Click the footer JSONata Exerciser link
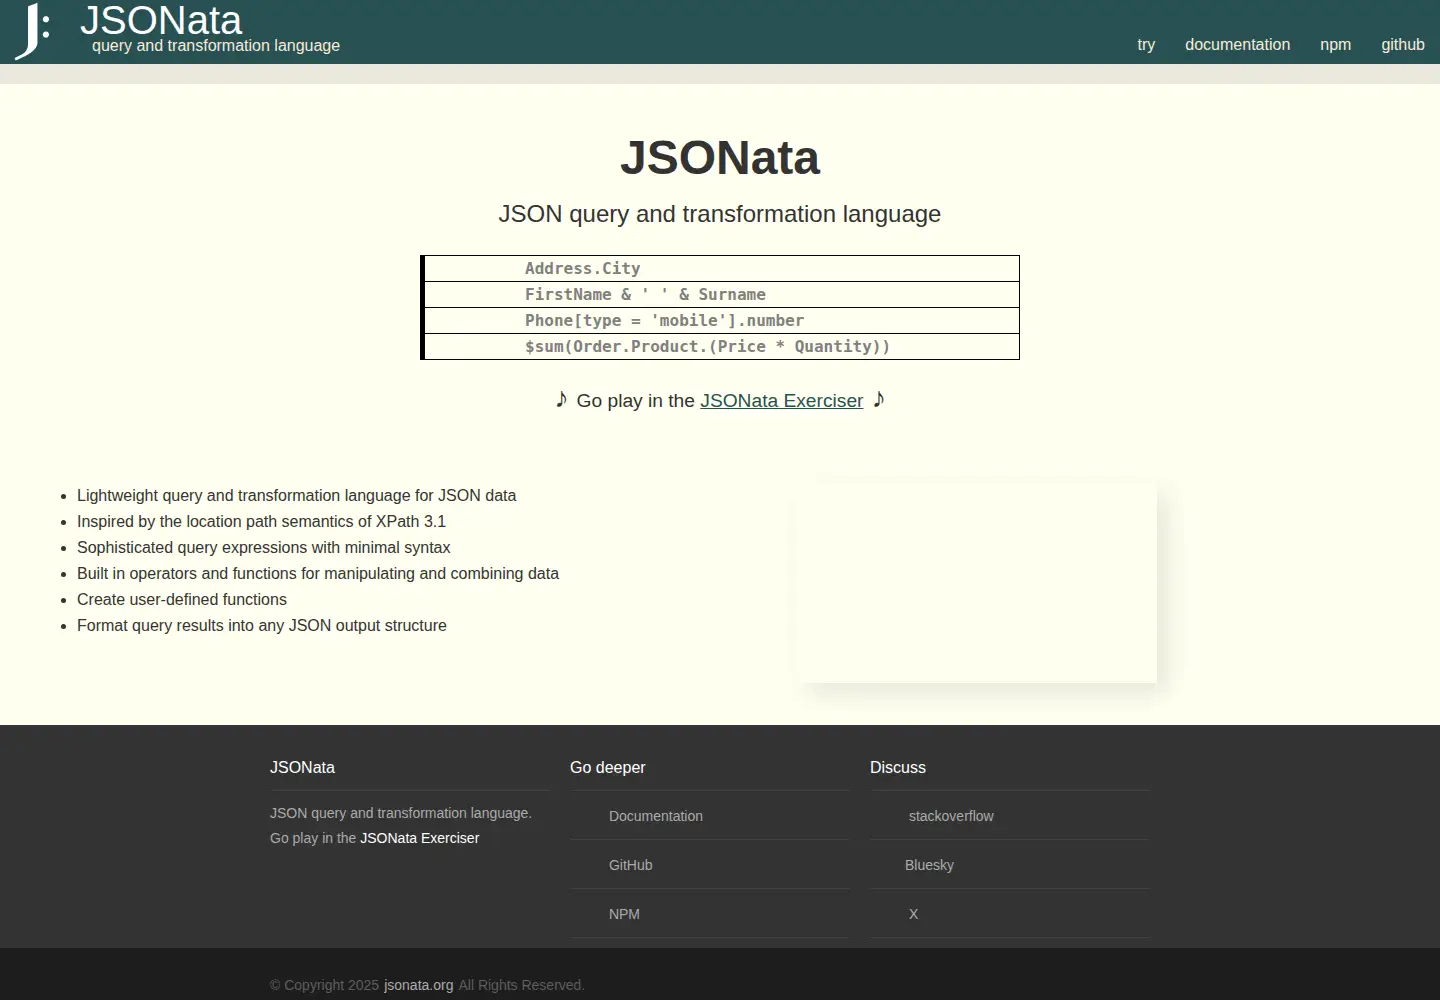 point(419,838)
